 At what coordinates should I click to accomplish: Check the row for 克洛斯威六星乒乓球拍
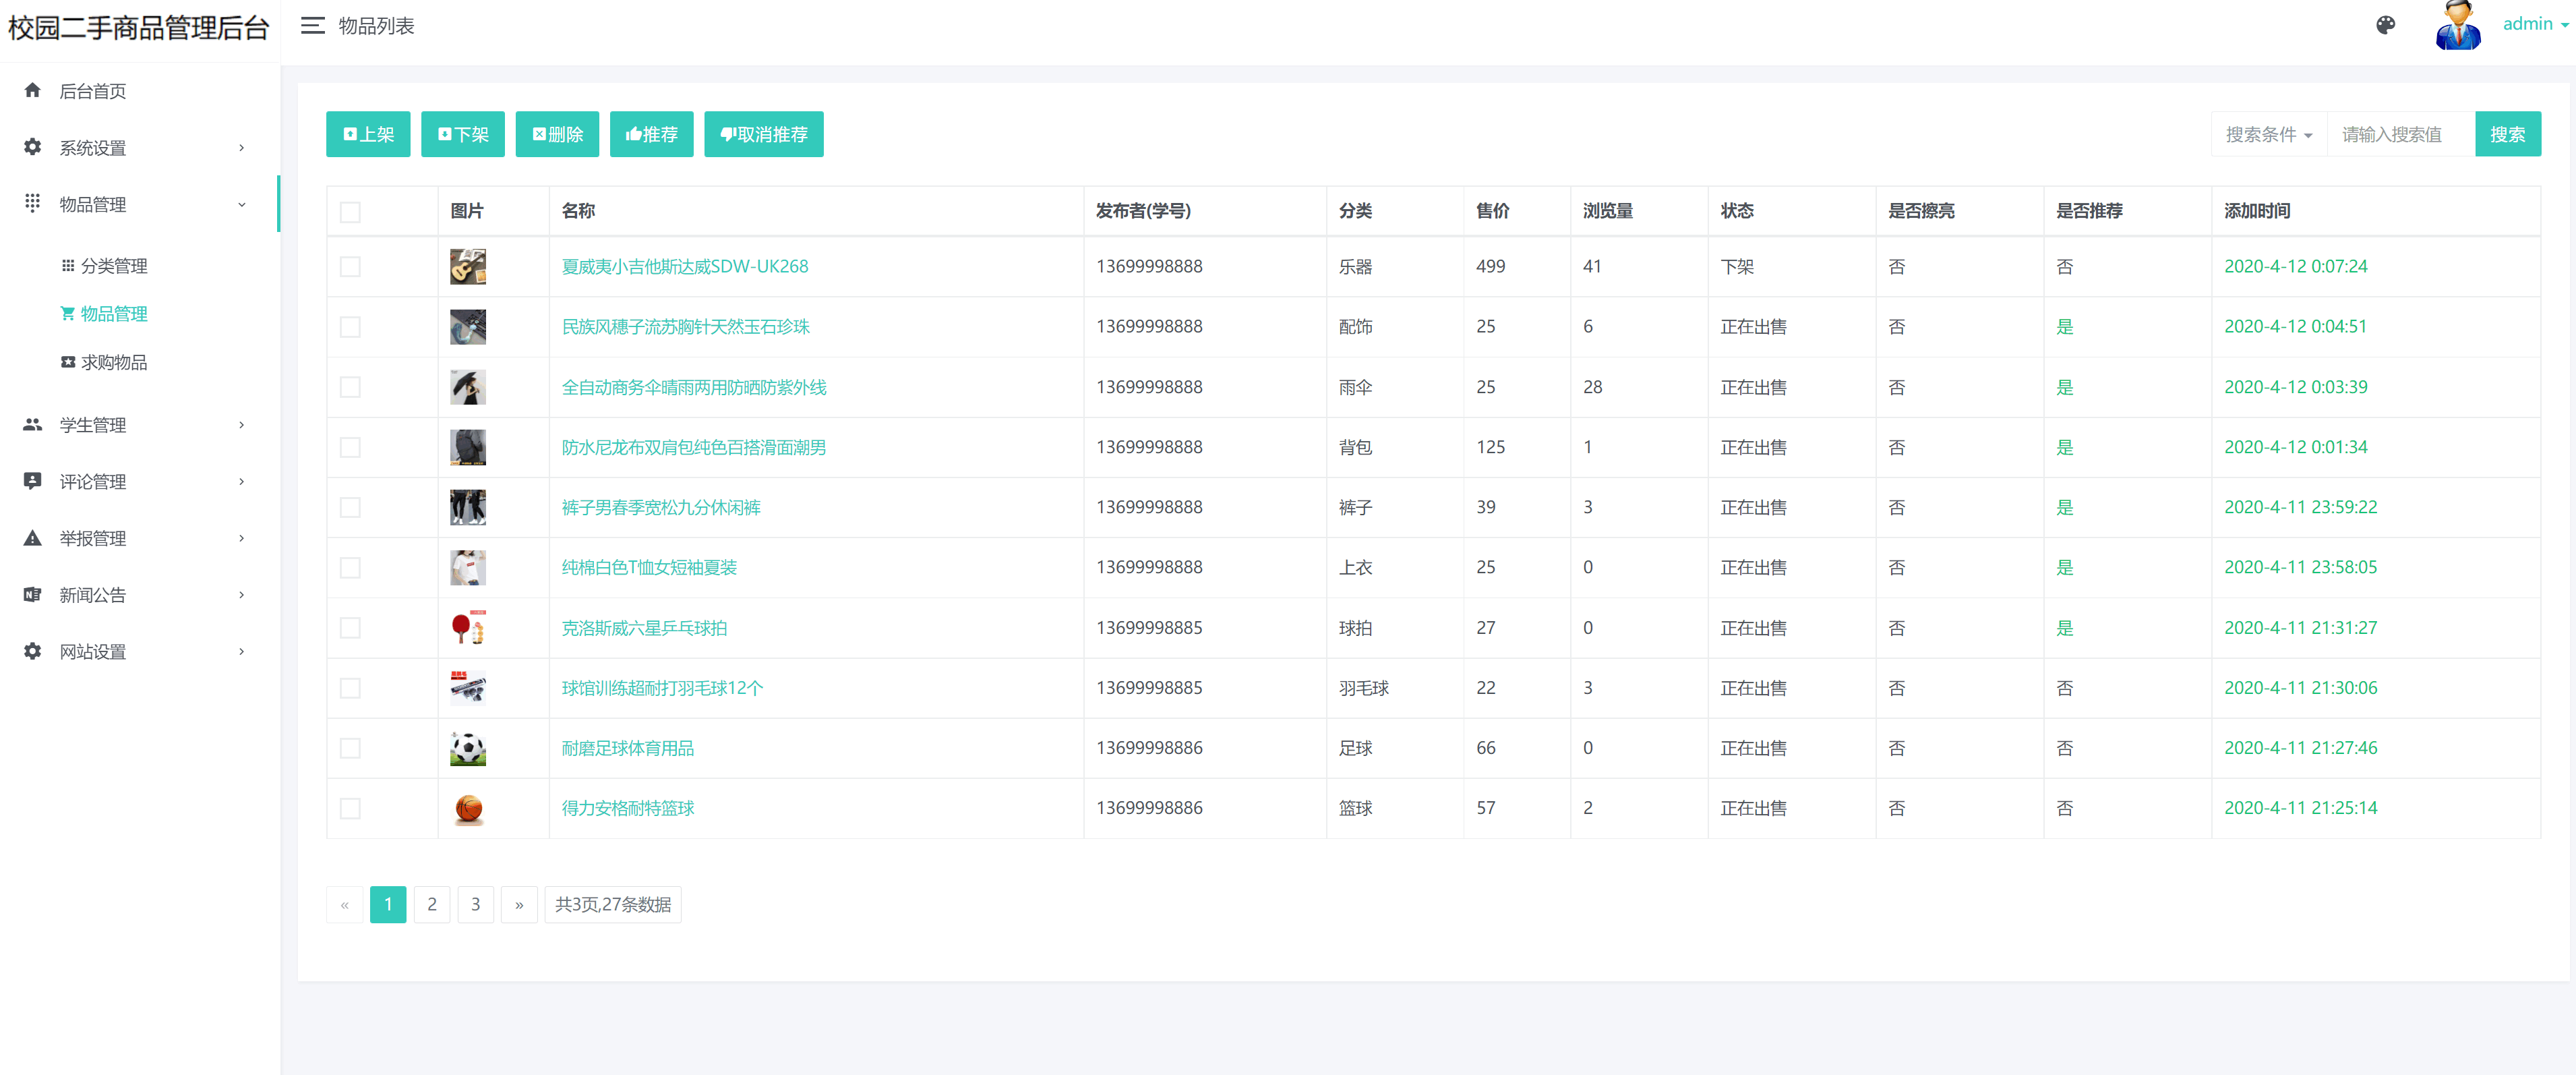[x=350, y=628]
